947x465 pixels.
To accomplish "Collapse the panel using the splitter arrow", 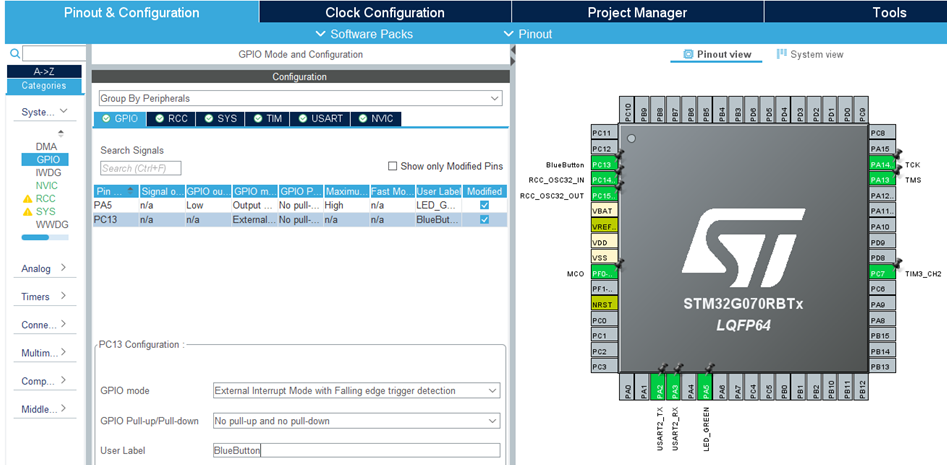I will pos(513,50).
